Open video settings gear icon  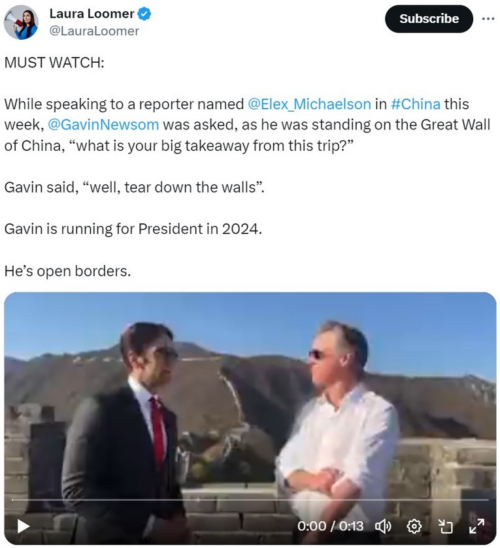pos(414,526)
